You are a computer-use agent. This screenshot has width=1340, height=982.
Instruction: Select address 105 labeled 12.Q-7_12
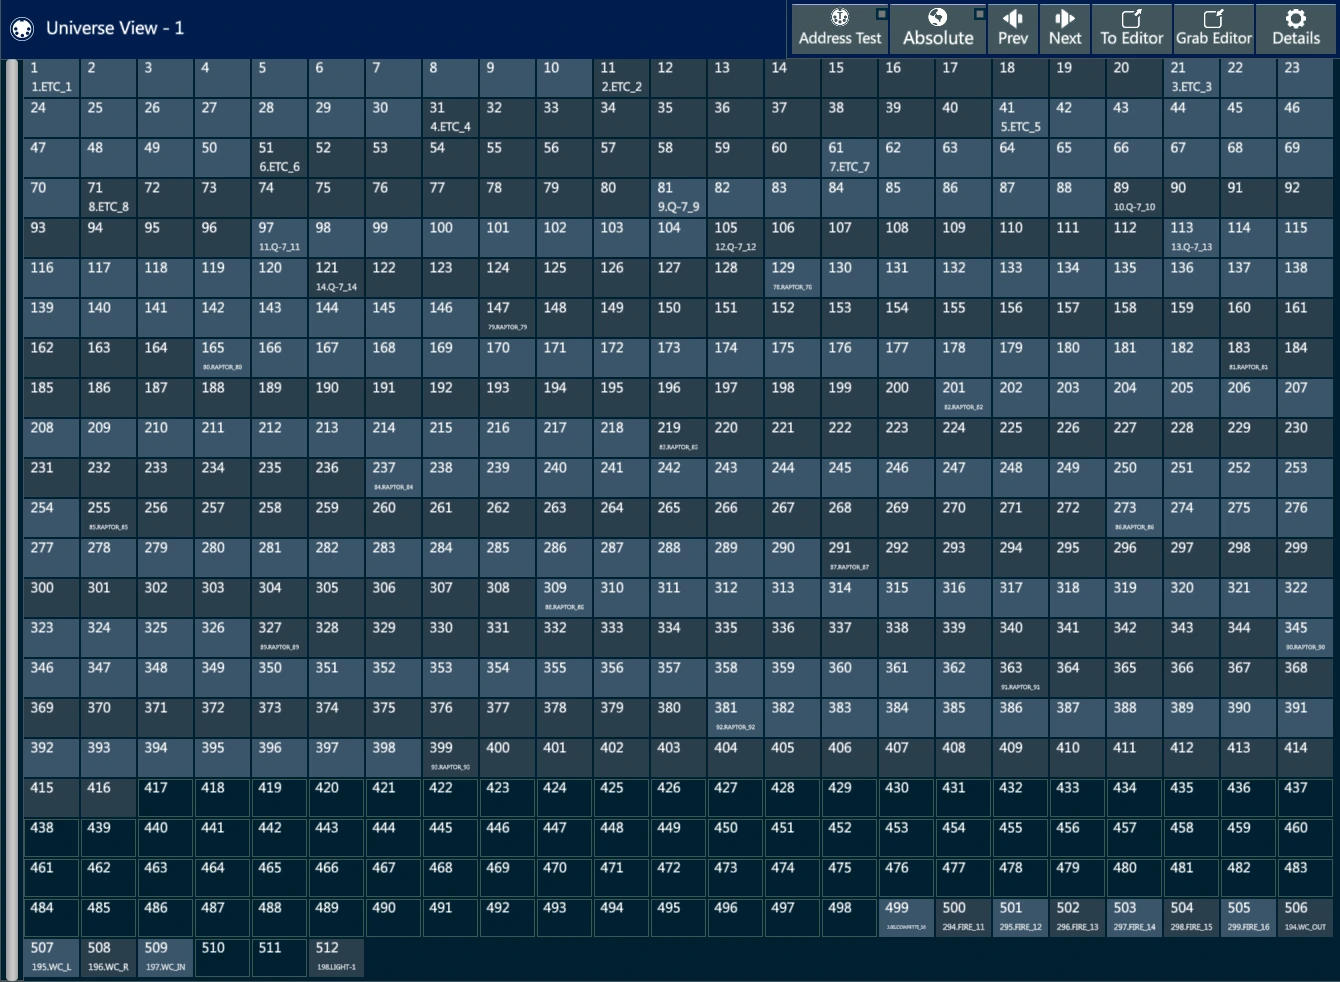(x=735, y=238)
